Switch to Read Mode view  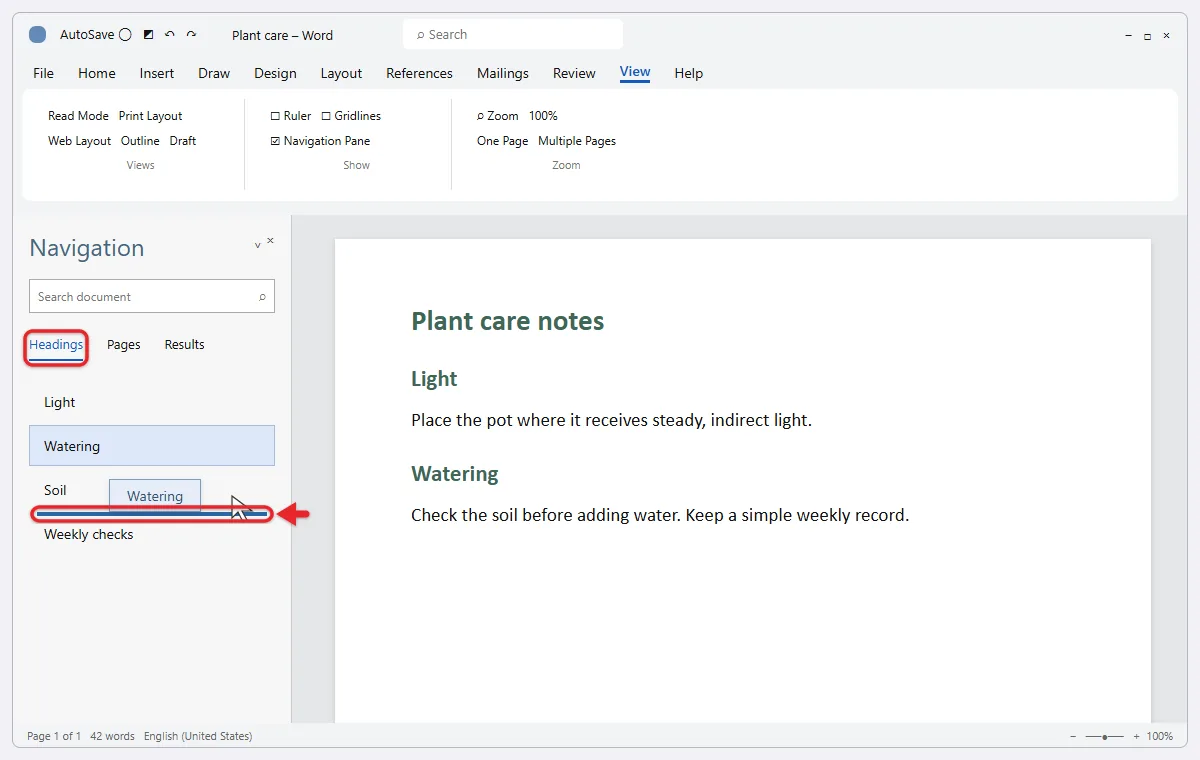[x=78, y=116]
